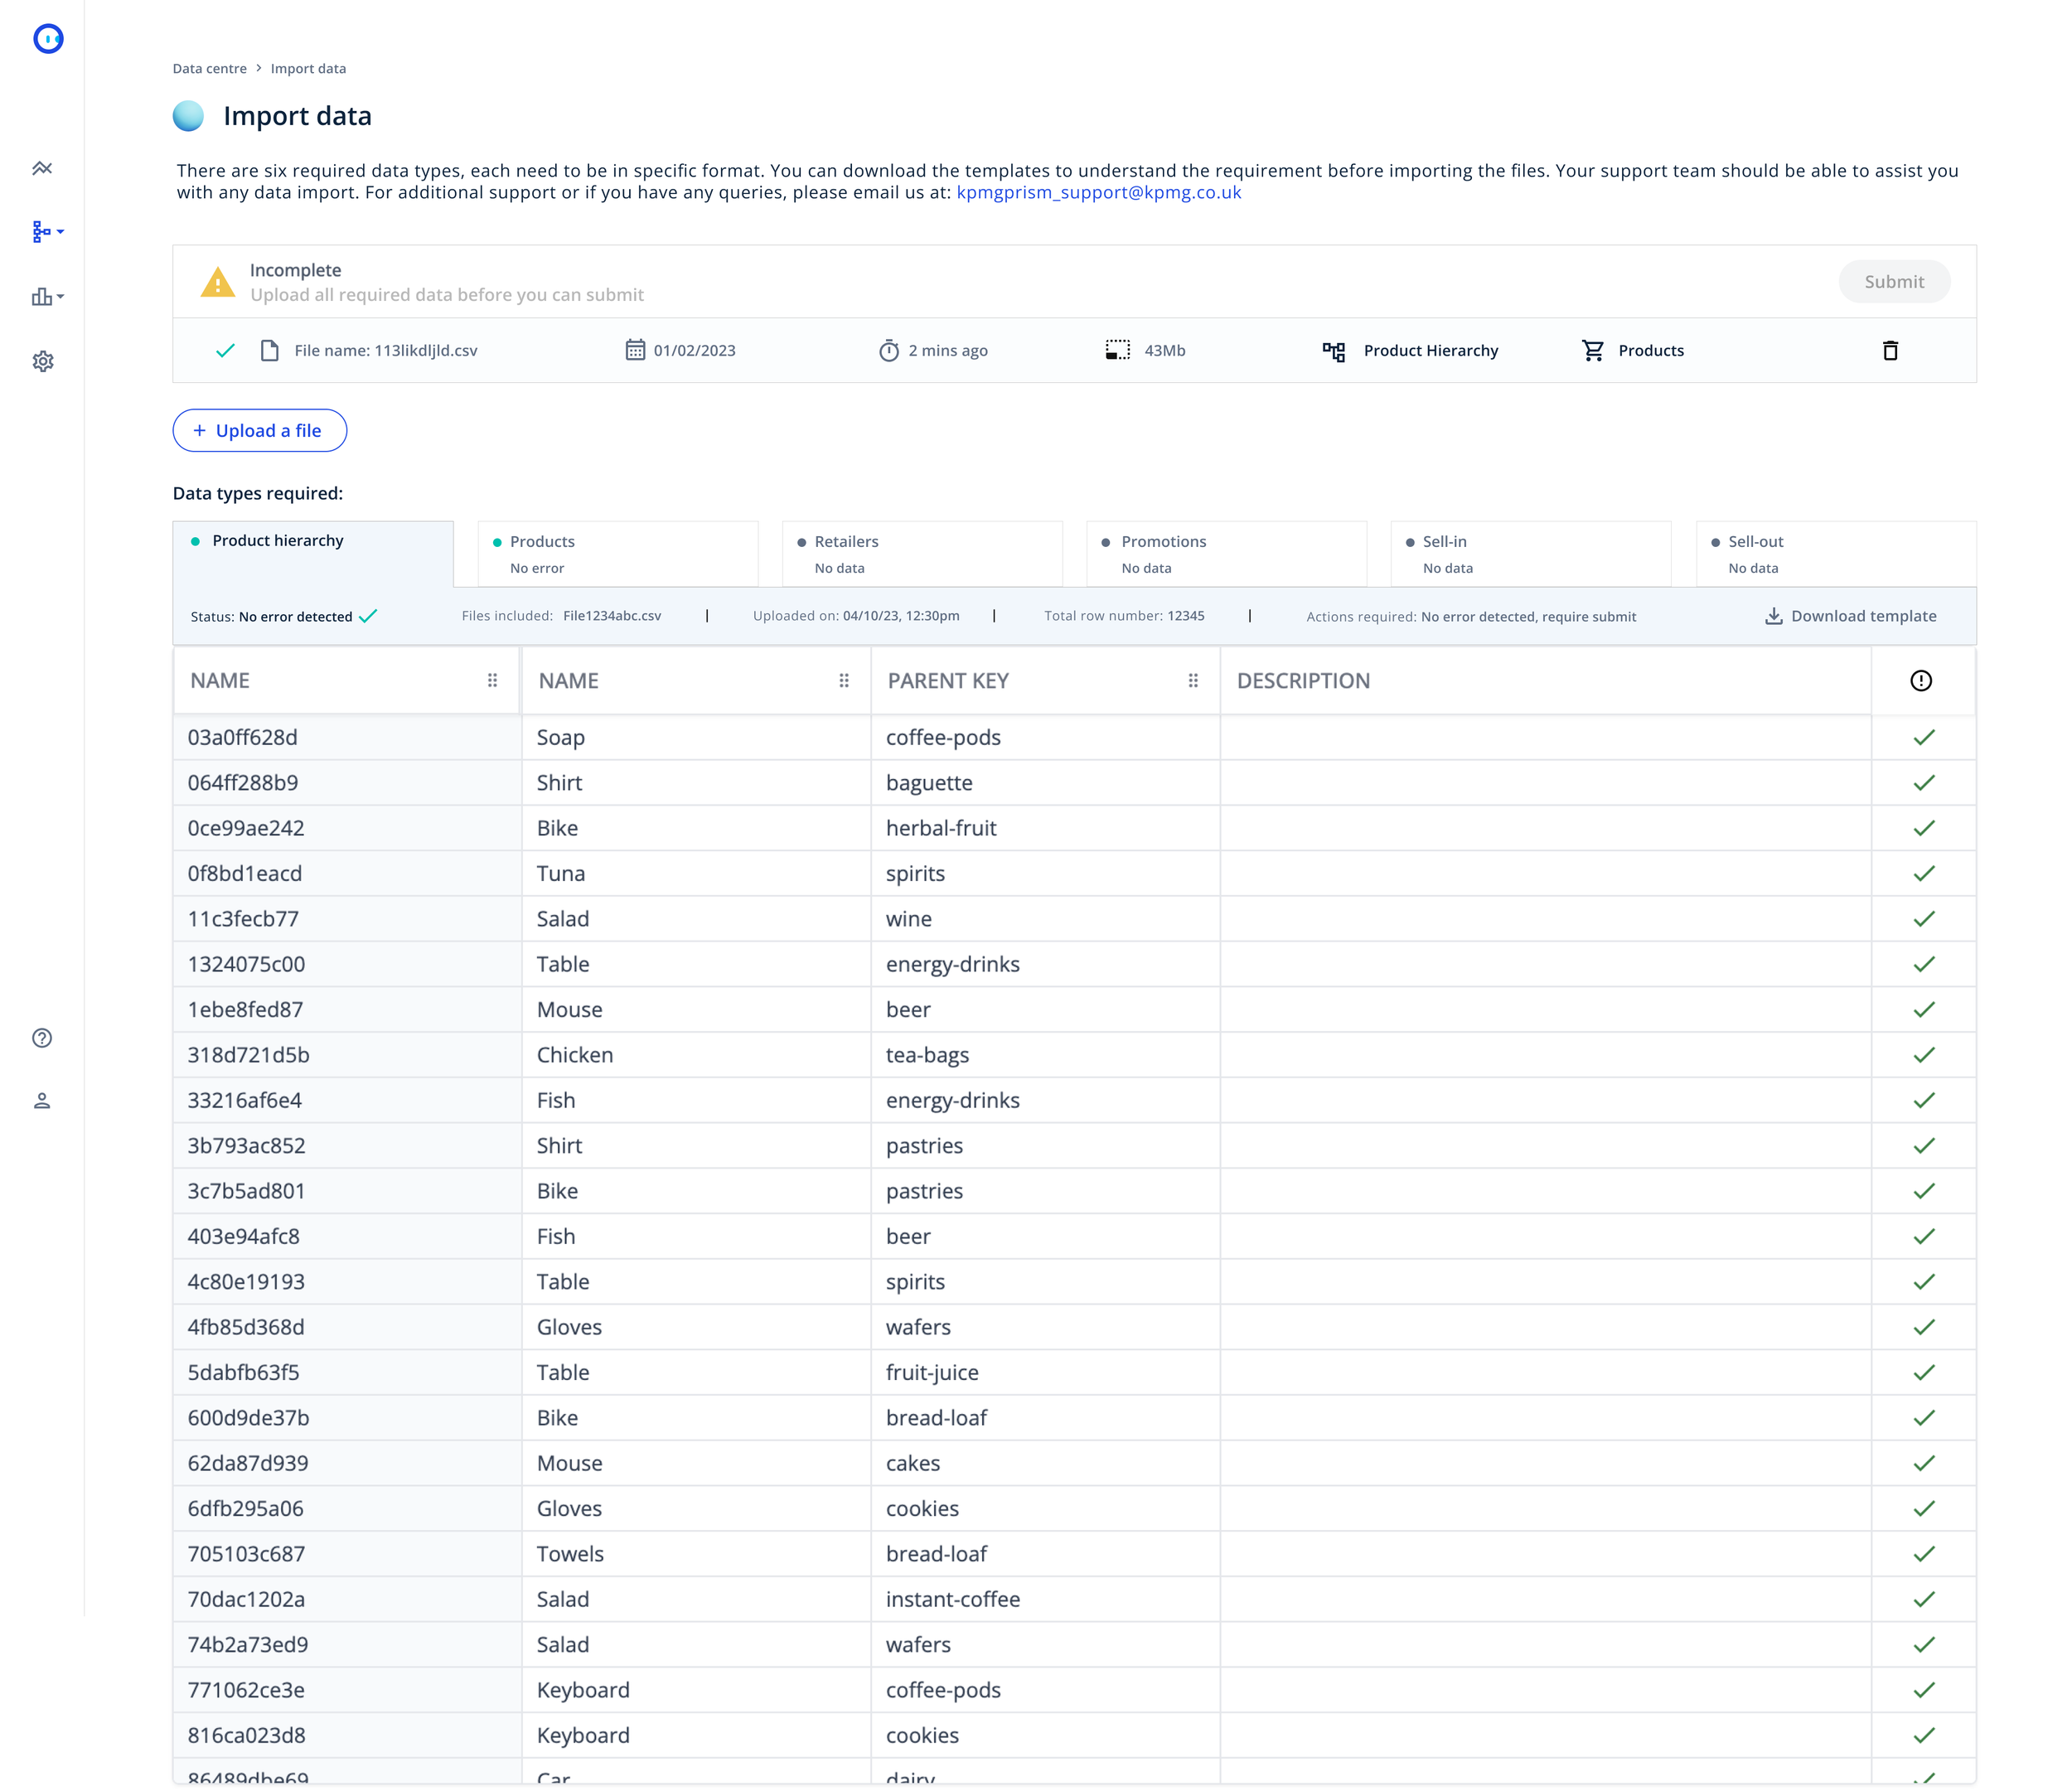The width and height of the screenshot is (2072, 1791).
Task: Click the trash icon to delete uploaded file
Action: coord(1889,350)
